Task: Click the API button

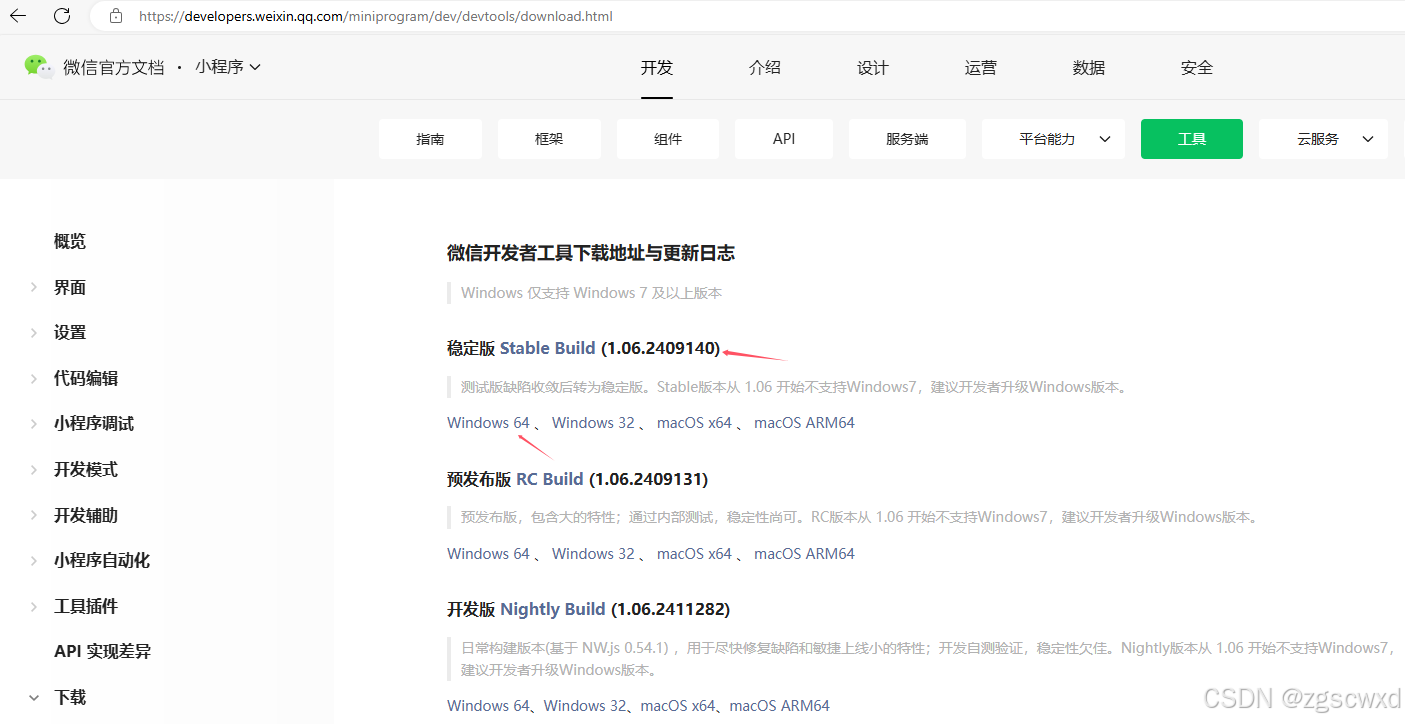Action: pos(784,139)
